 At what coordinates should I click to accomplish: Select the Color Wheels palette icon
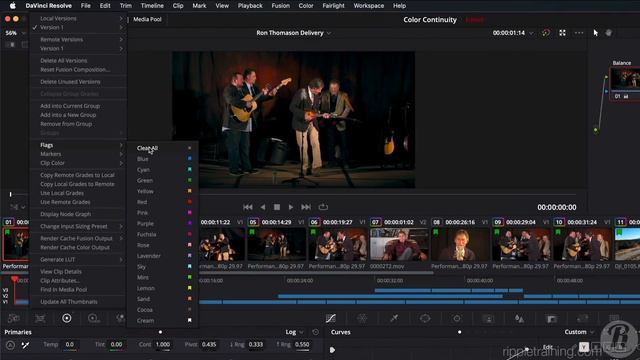tap(67, 318)
